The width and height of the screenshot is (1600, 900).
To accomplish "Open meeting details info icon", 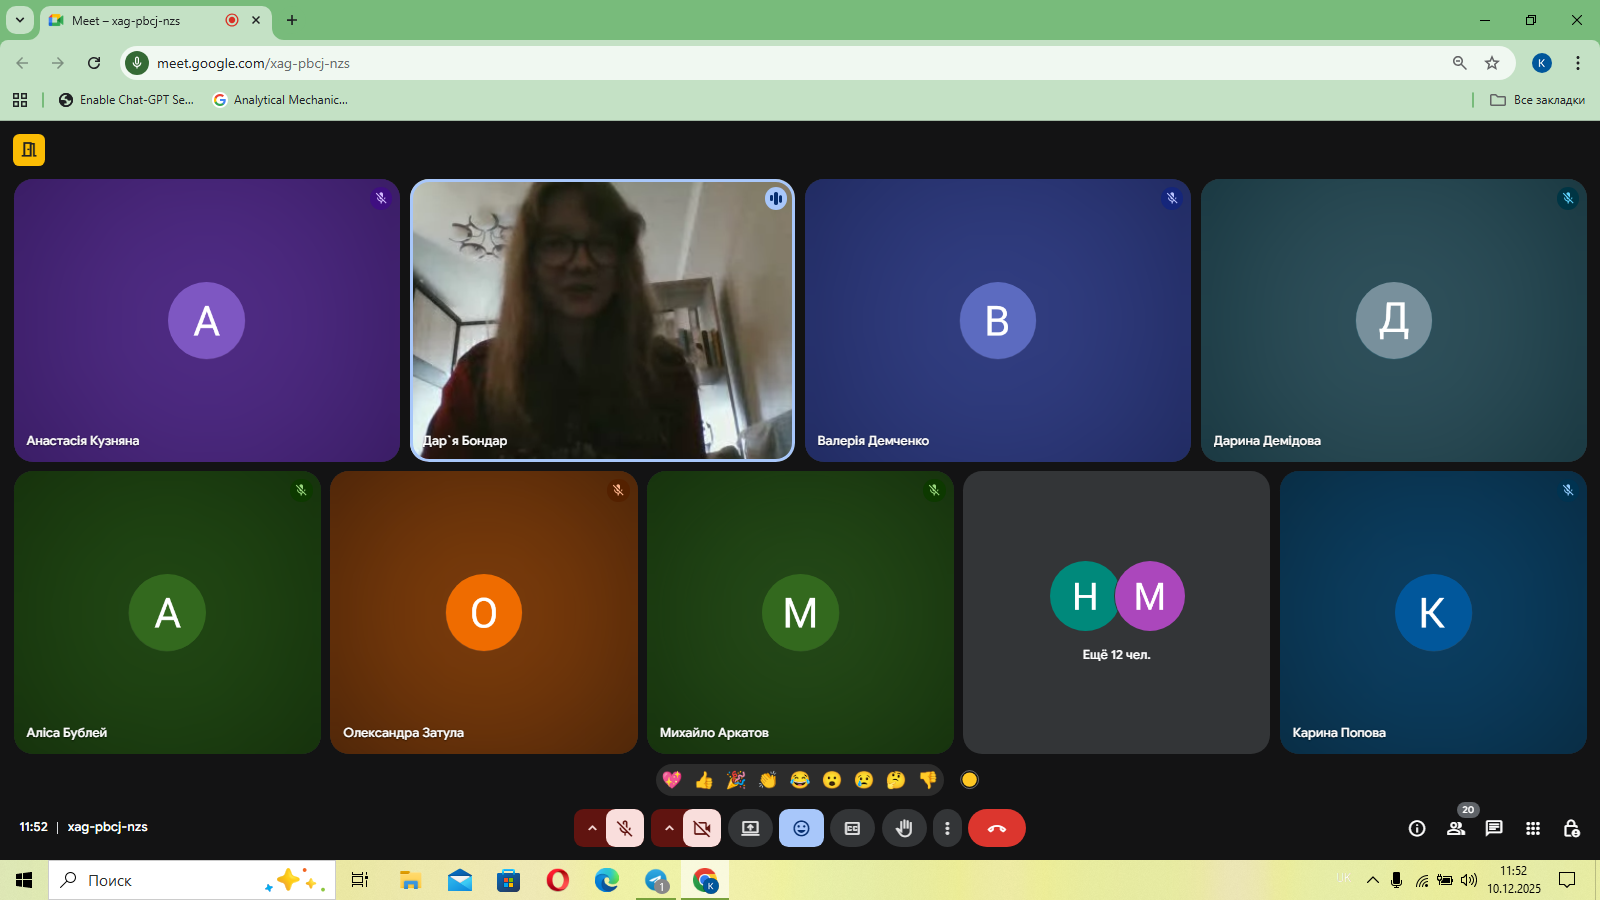I will click(1417, 828).
